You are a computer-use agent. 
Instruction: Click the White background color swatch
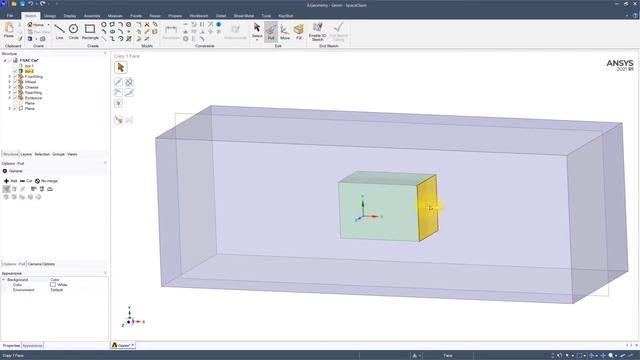click(53, 284)
